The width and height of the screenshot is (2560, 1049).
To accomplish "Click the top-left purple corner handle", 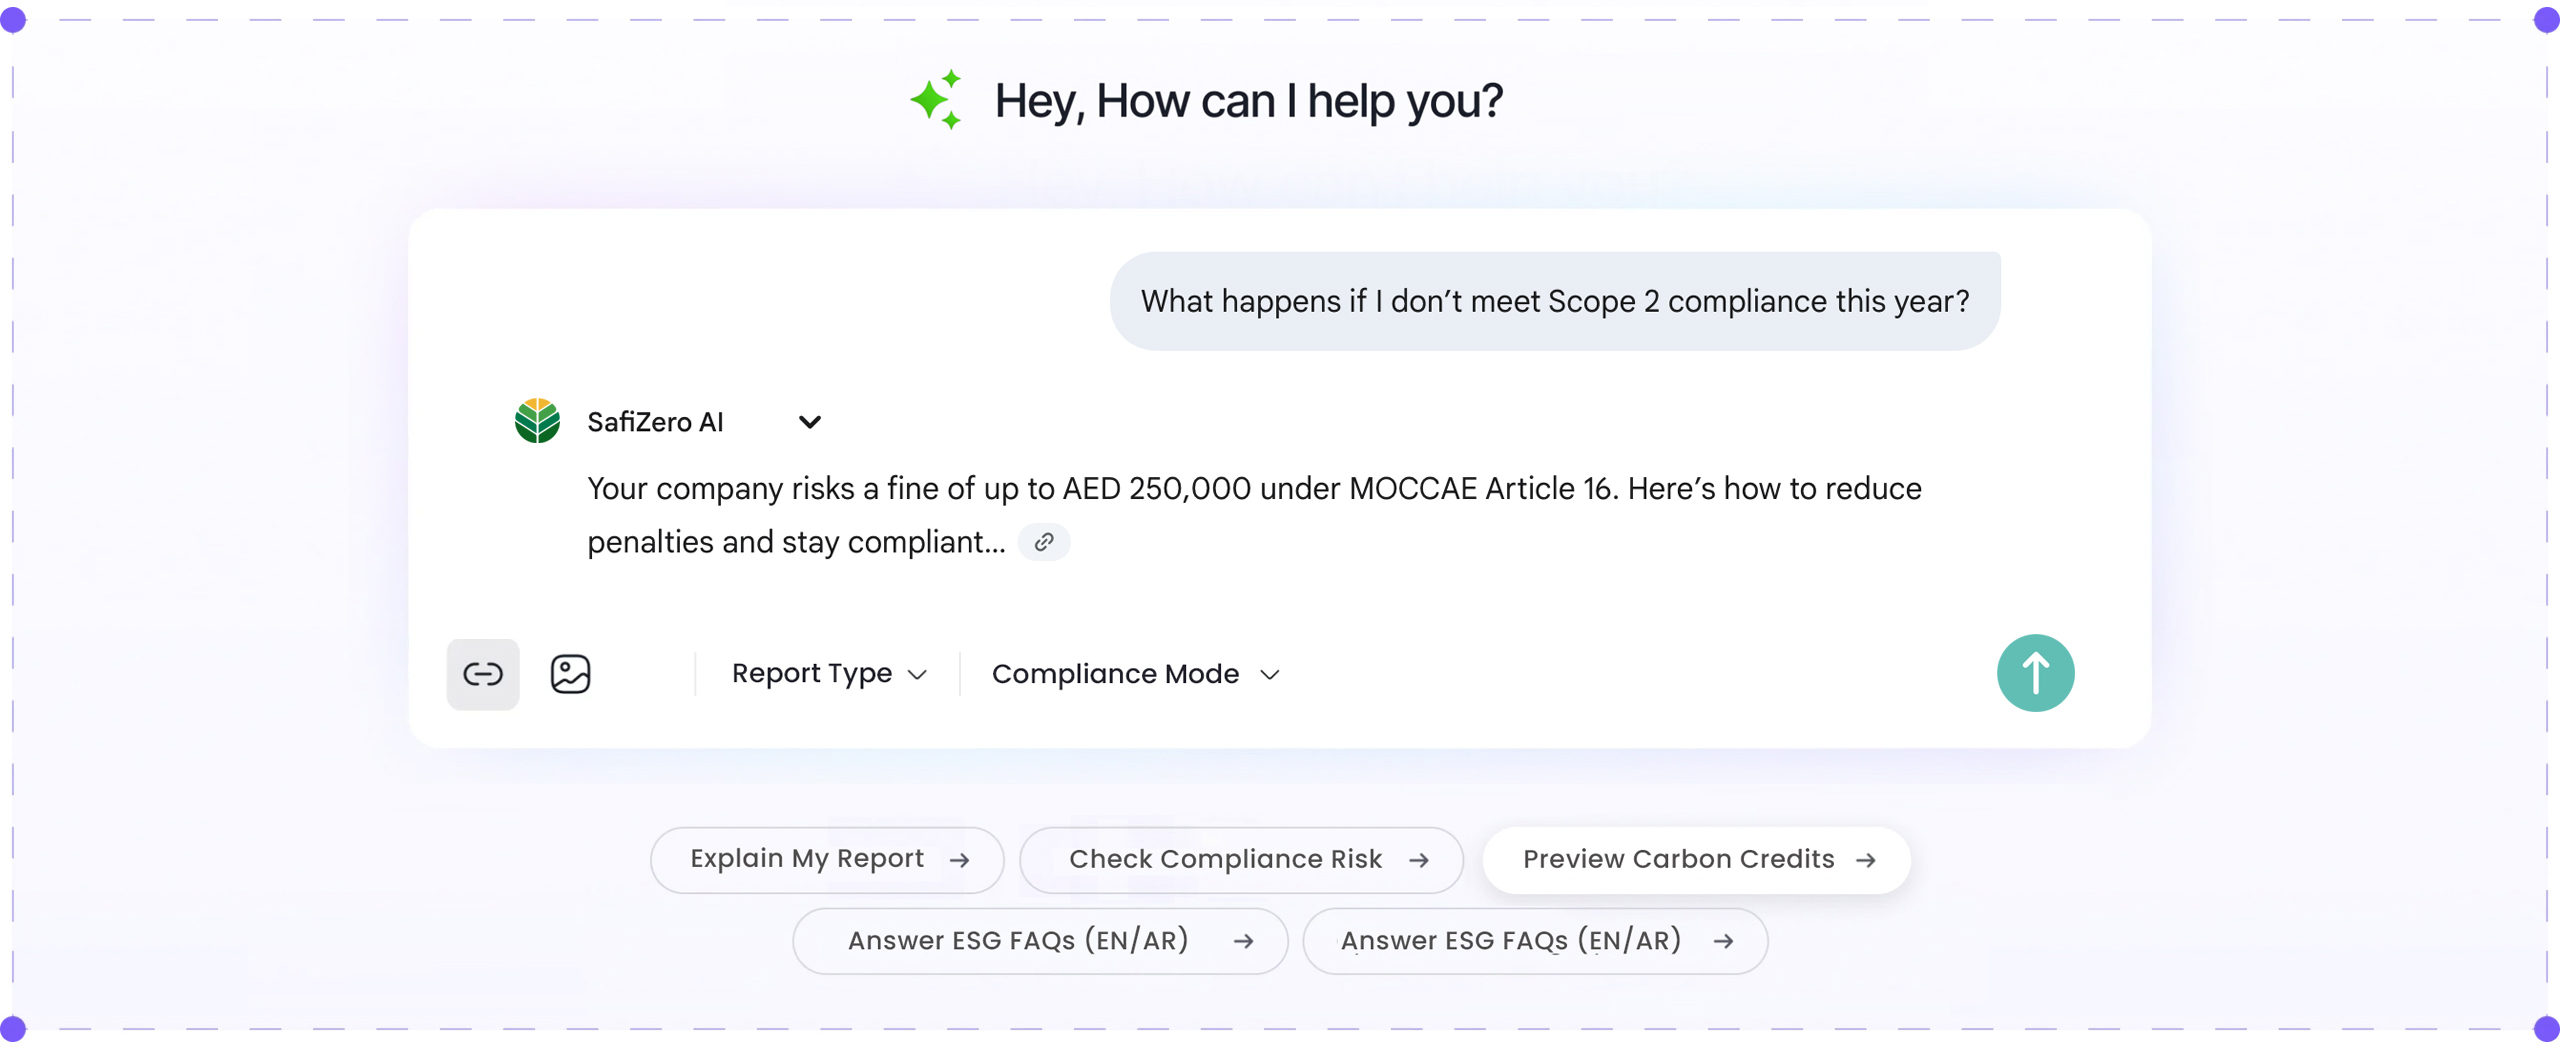I will pos(13,20).
